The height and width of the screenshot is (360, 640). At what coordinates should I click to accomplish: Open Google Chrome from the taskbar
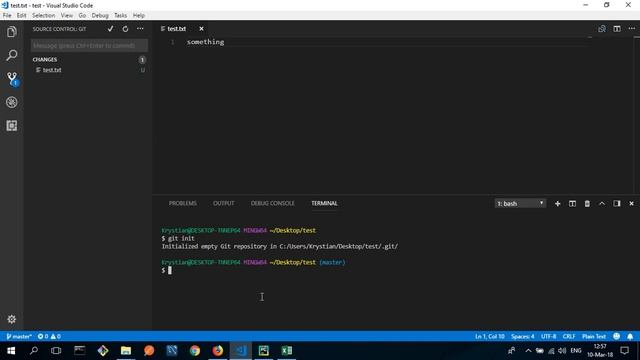coord(195,350)
